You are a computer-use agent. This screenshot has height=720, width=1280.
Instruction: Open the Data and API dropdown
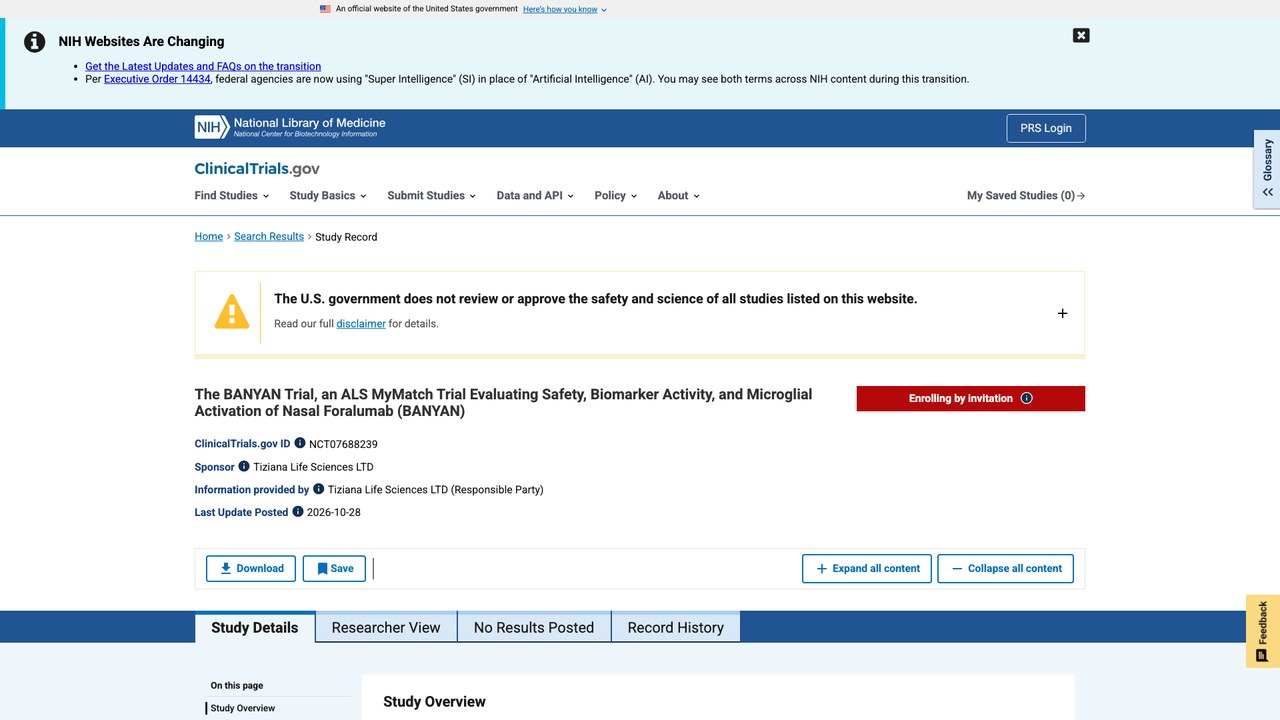(x=535, y=195)
